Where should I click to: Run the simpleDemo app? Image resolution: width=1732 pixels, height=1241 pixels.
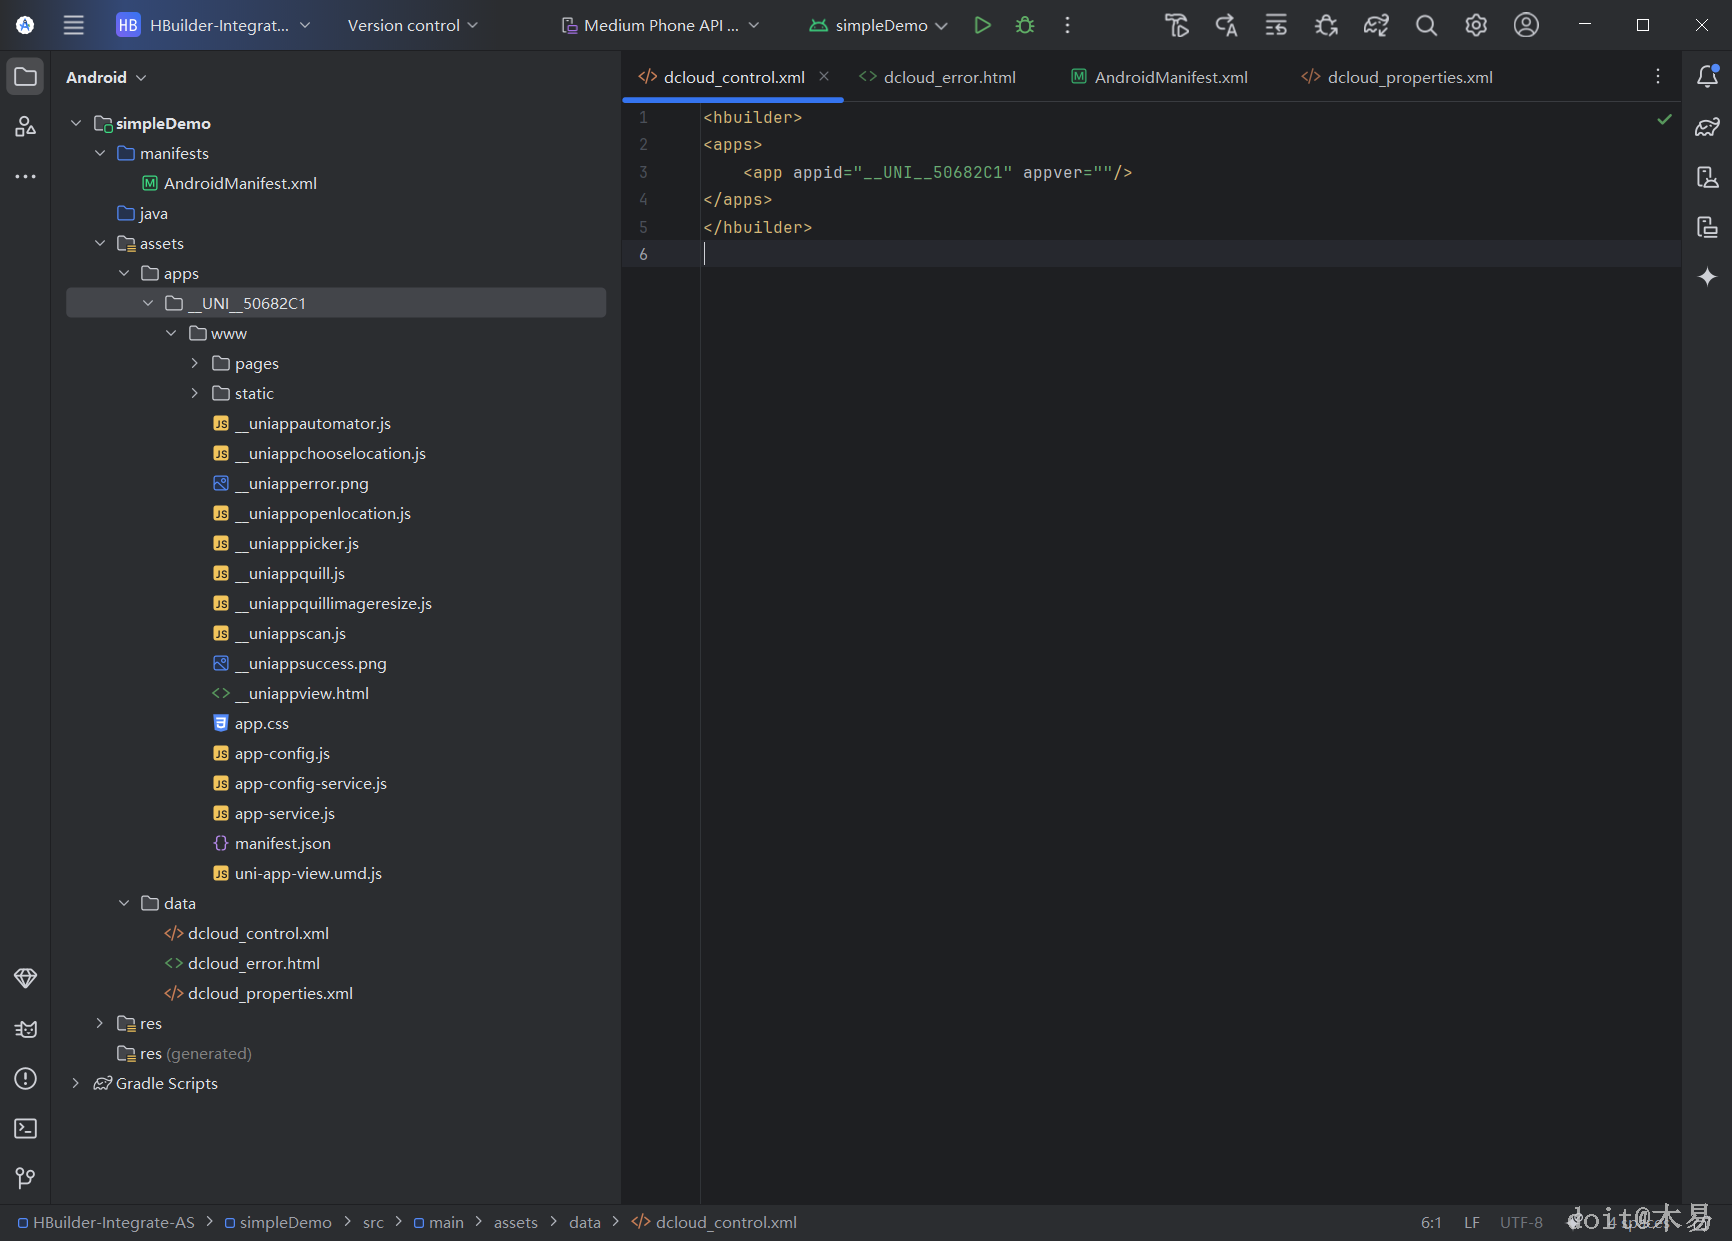pyautogui.click(x=982, y=25)
